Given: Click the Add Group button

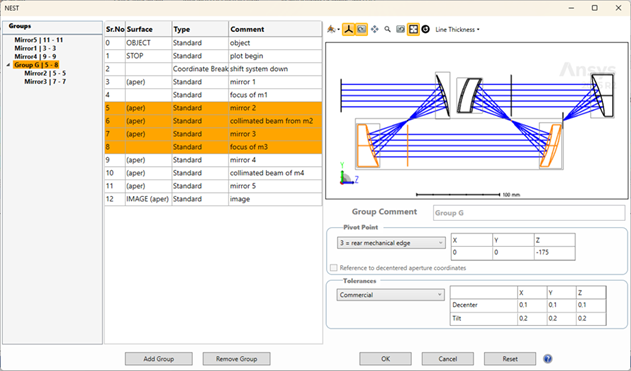Looking at the screenshot, I should (159, 359).
